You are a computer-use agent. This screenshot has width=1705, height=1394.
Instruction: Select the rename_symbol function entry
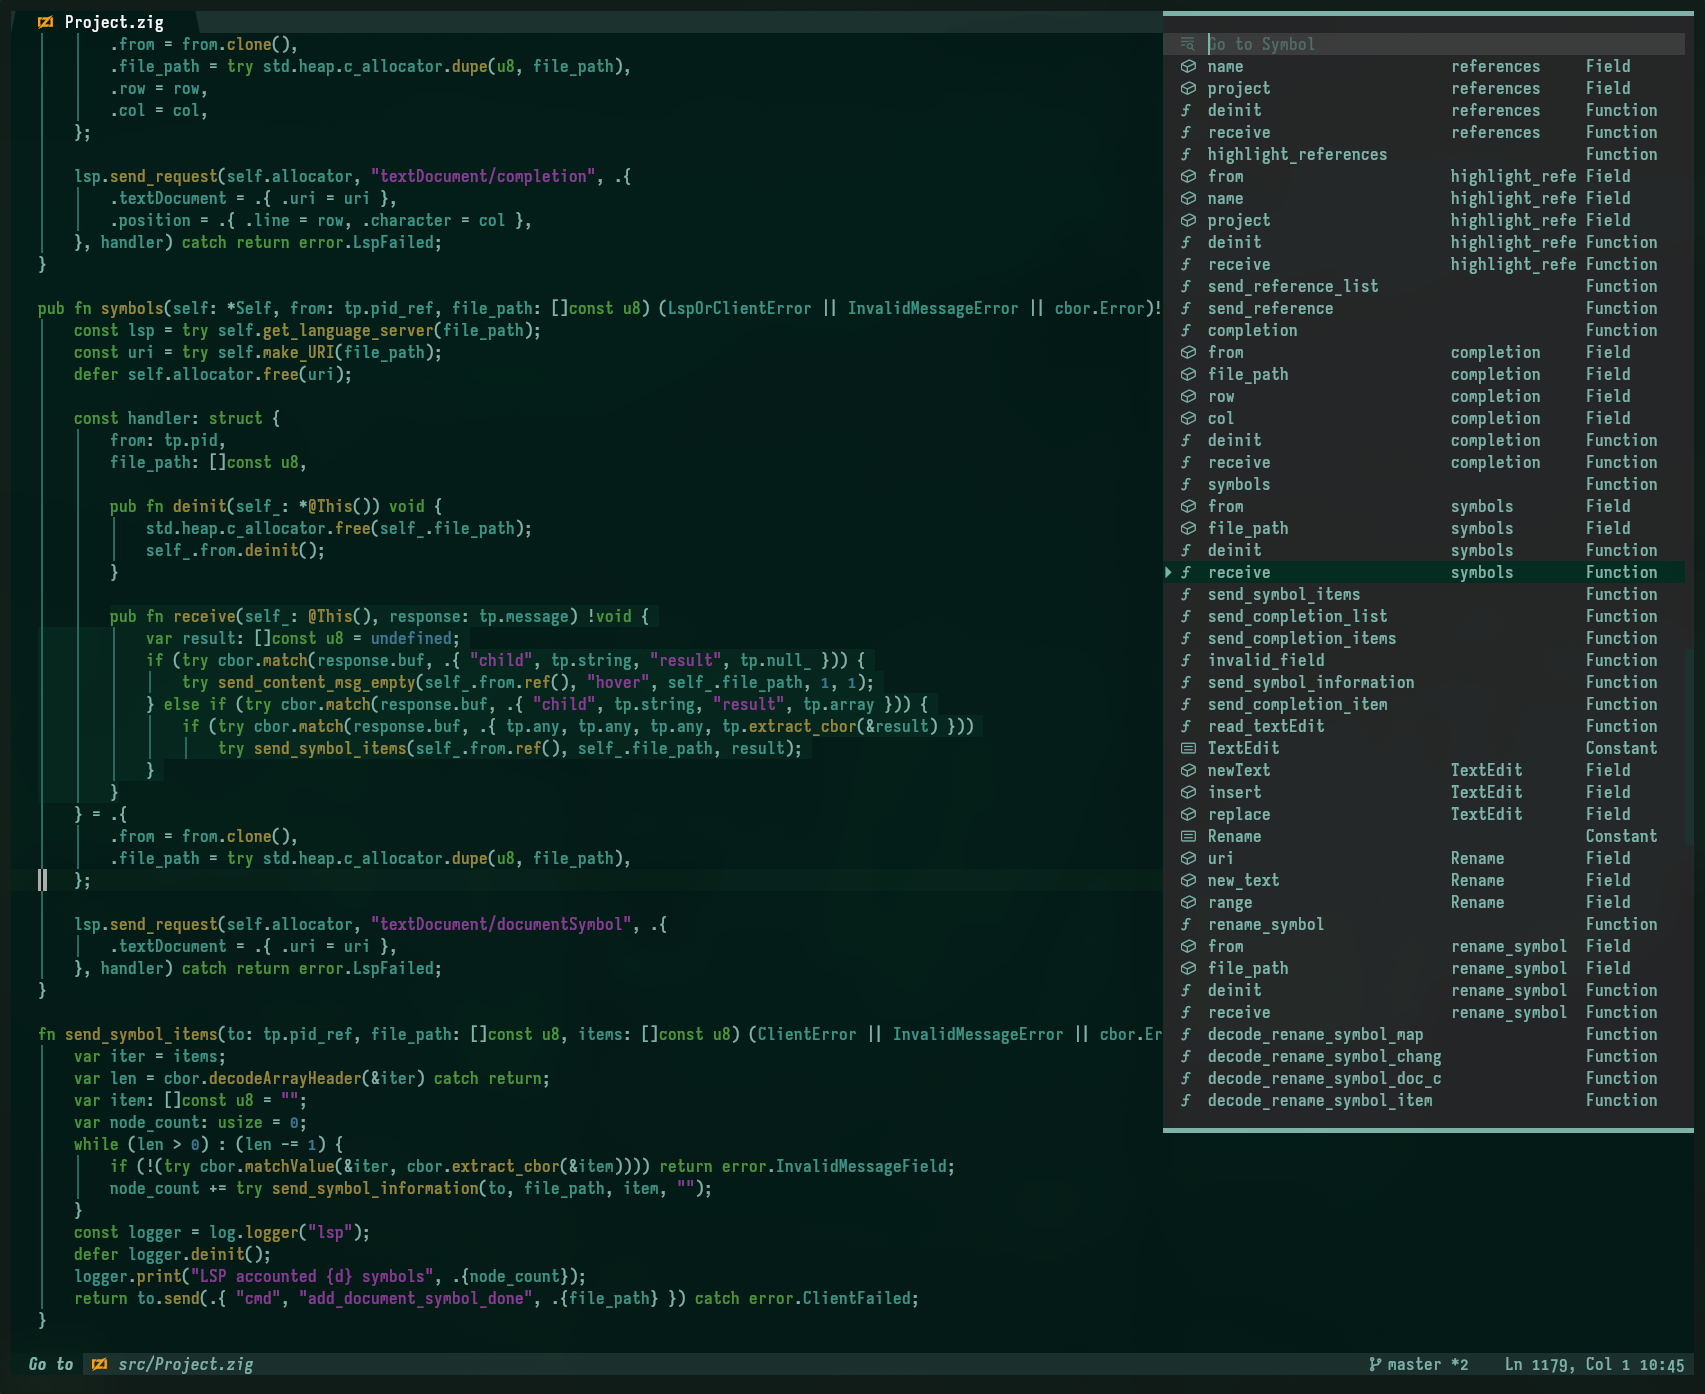[x=1265, y=924]
